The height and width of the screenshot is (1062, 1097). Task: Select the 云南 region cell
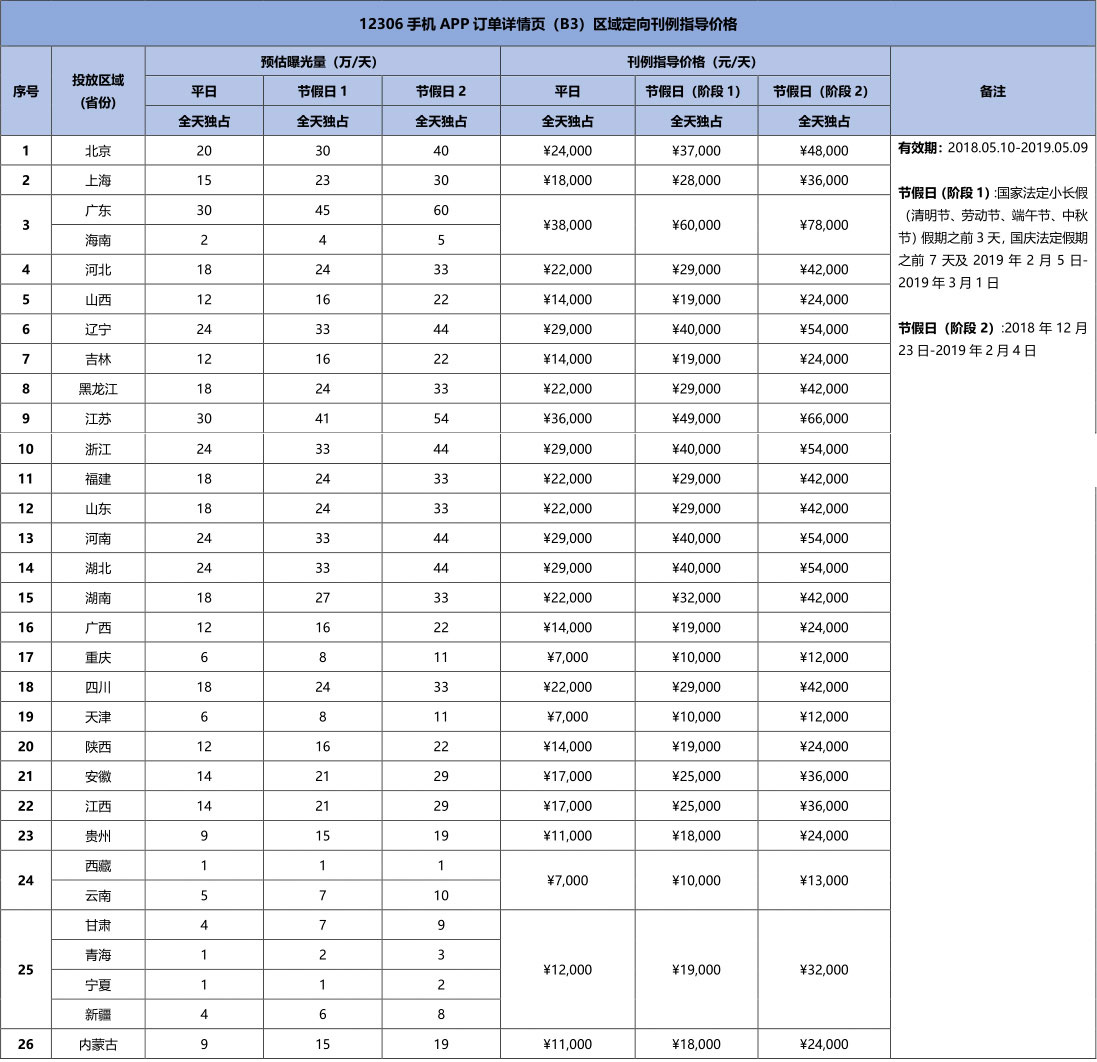tap(98, 895)
